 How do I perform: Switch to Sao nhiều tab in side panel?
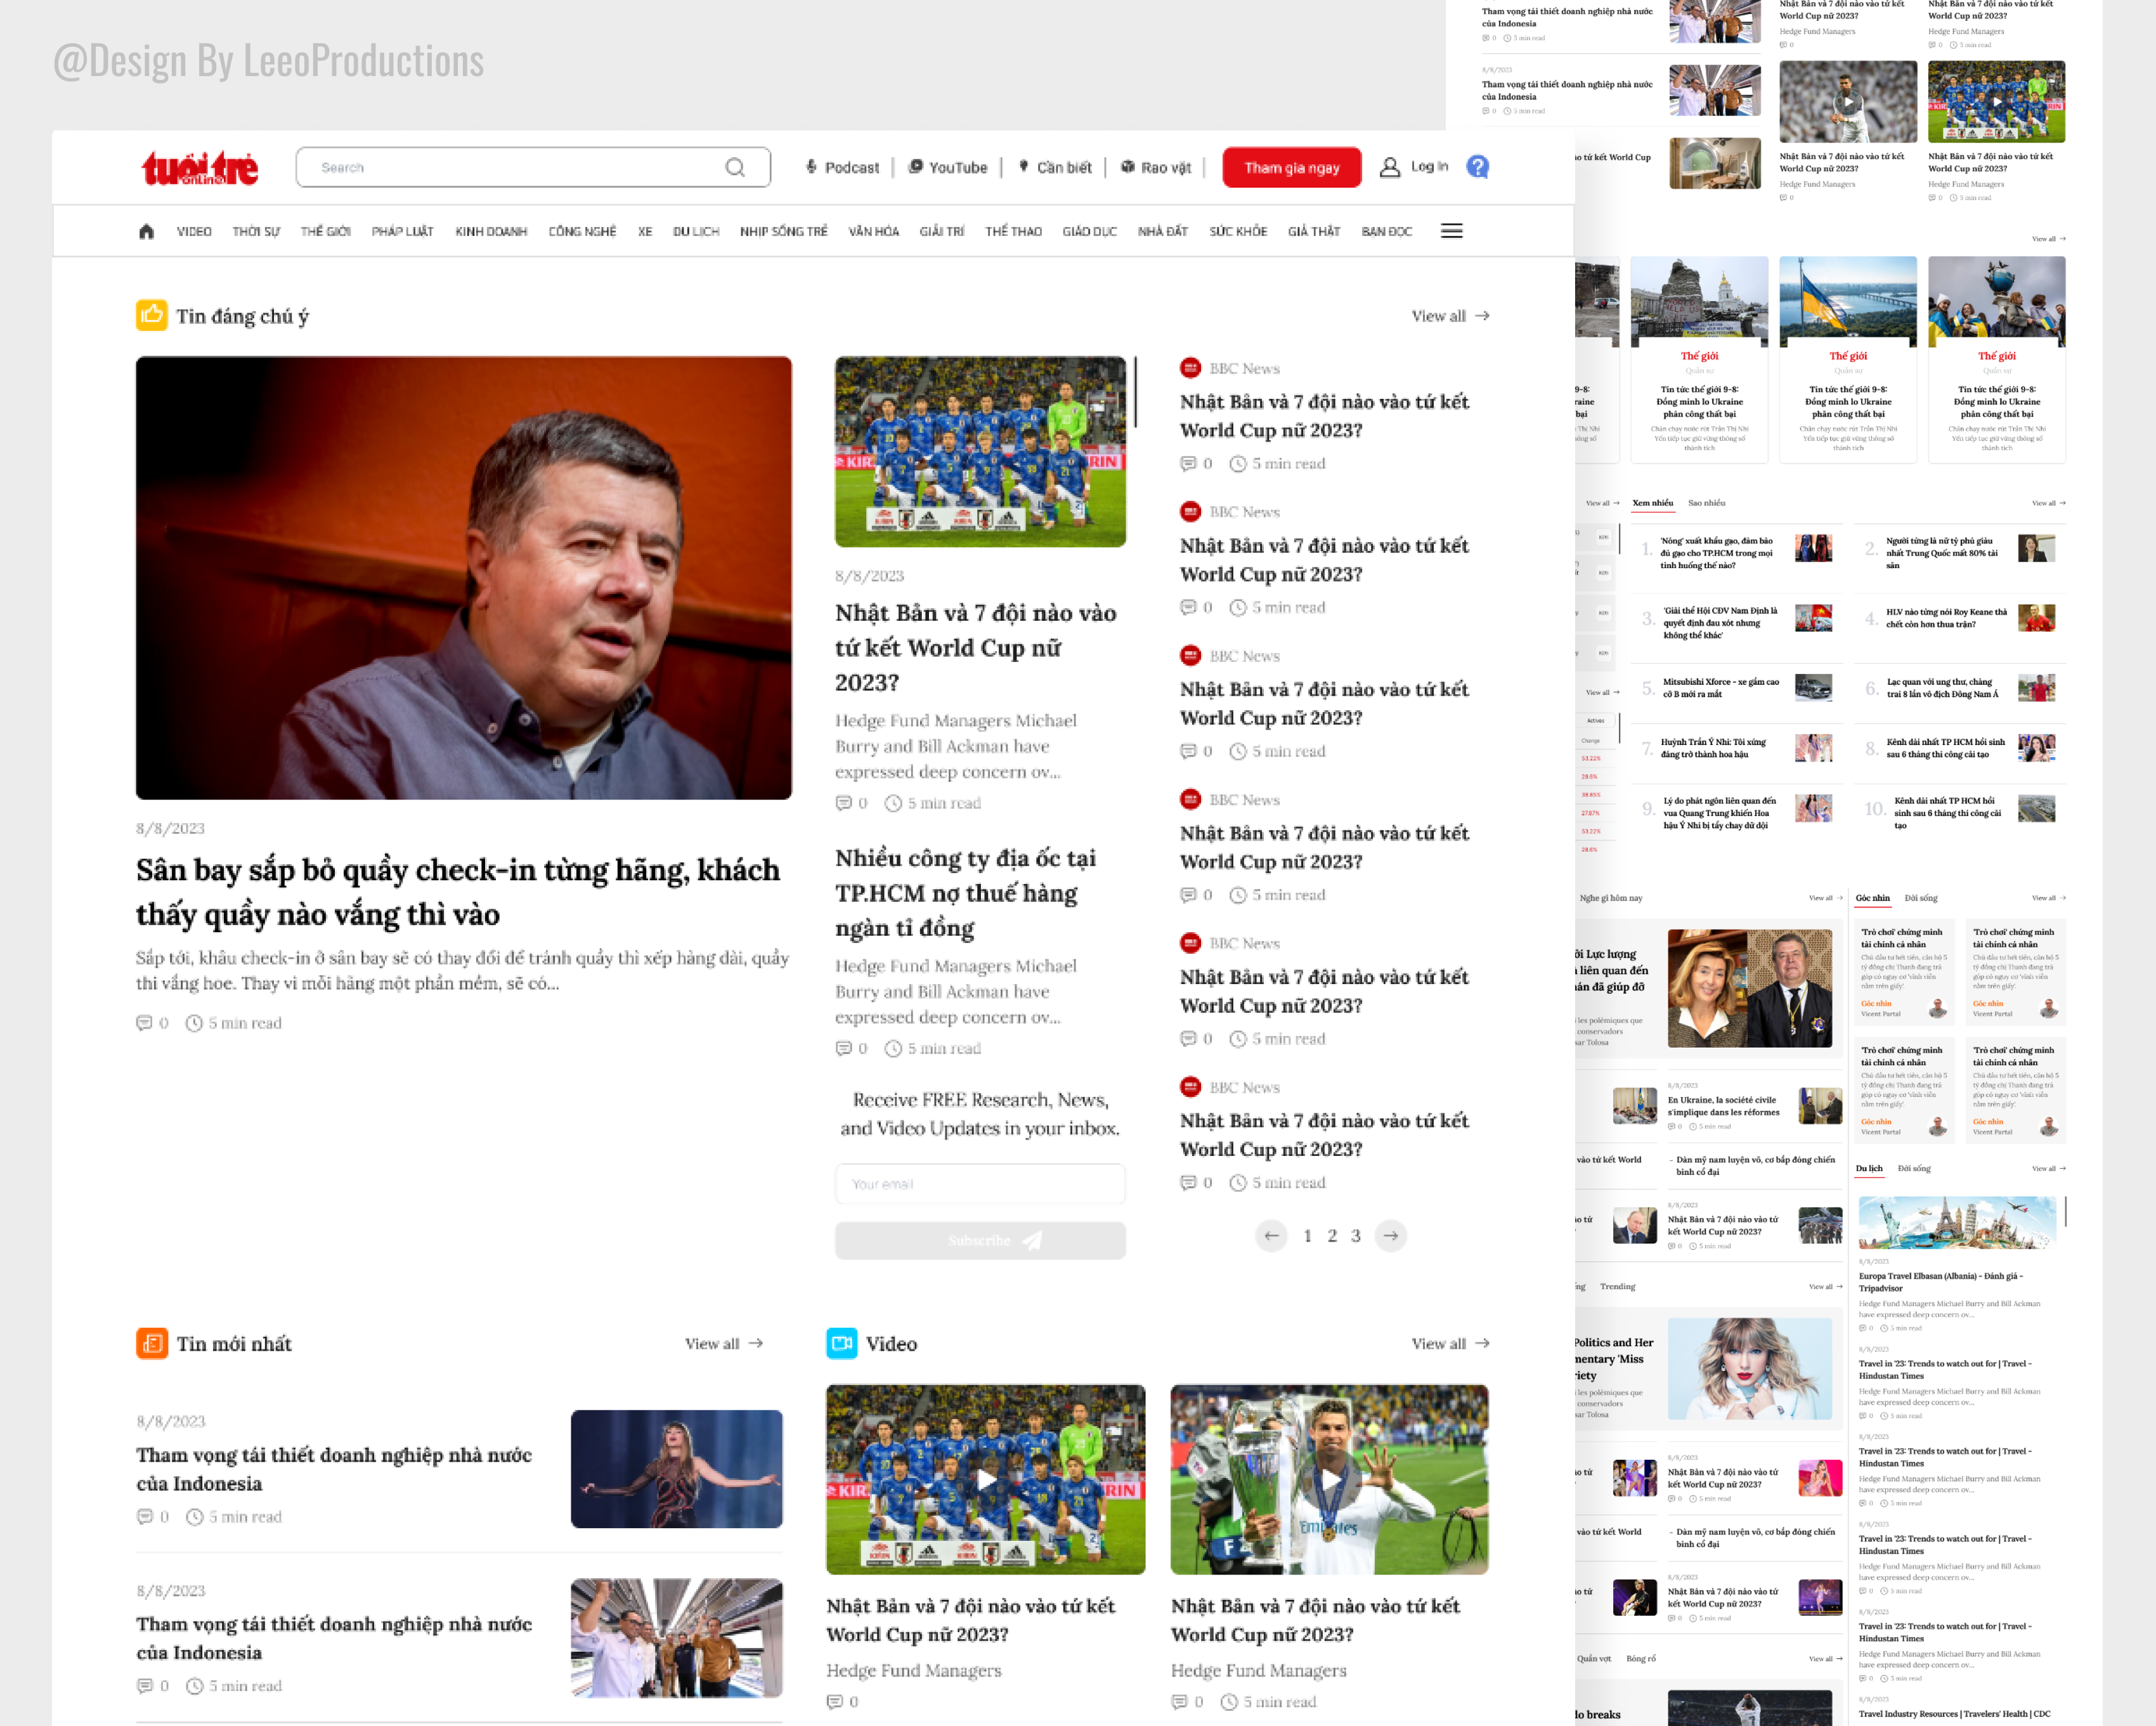pos(1707,503)
